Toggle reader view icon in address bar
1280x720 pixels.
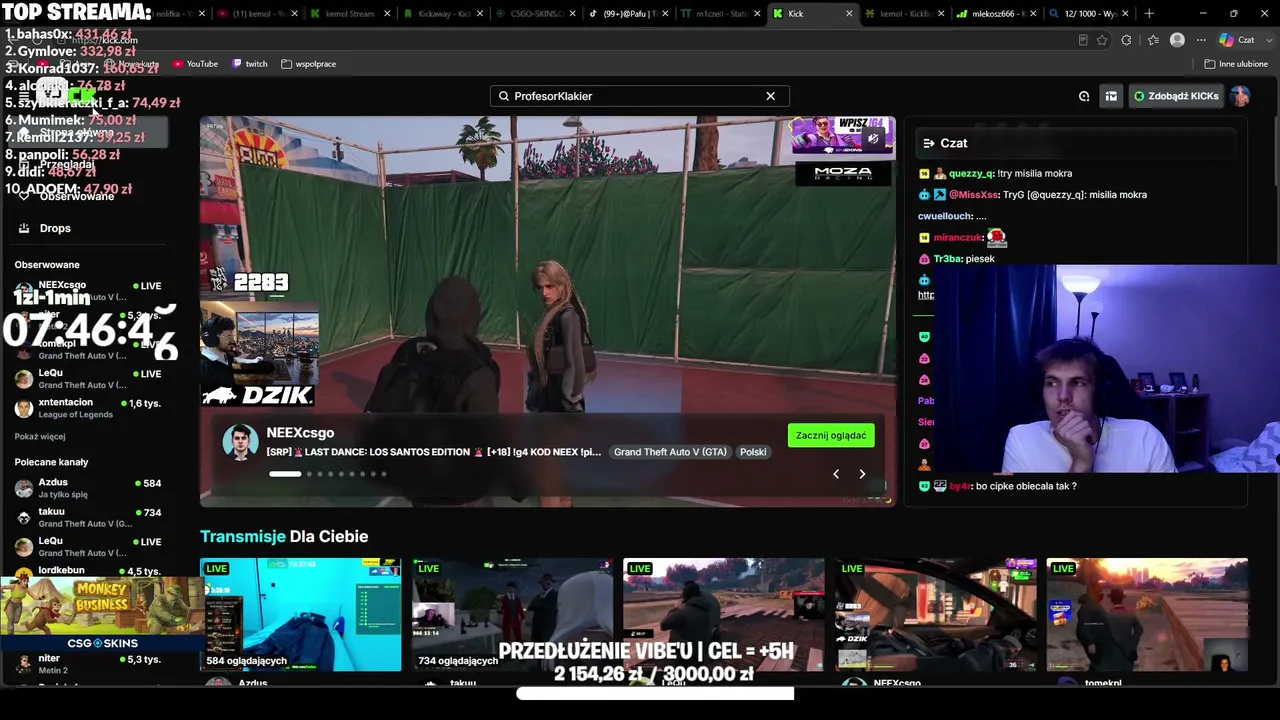1083,40
